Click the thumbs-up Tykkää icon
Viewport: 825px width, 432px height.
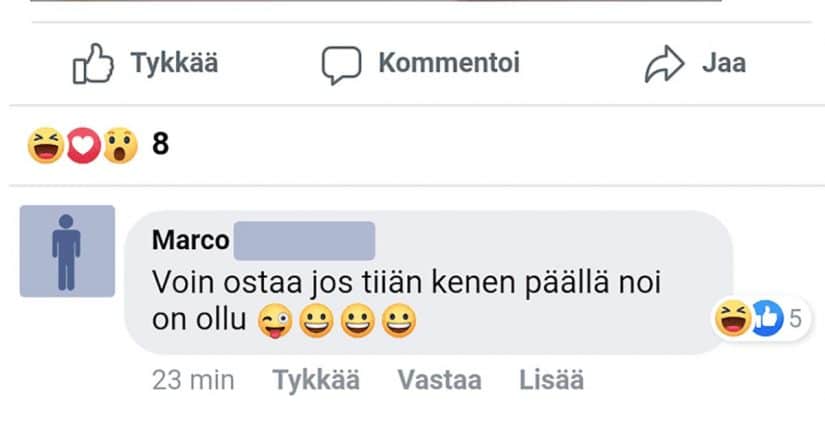click(93, 63)
